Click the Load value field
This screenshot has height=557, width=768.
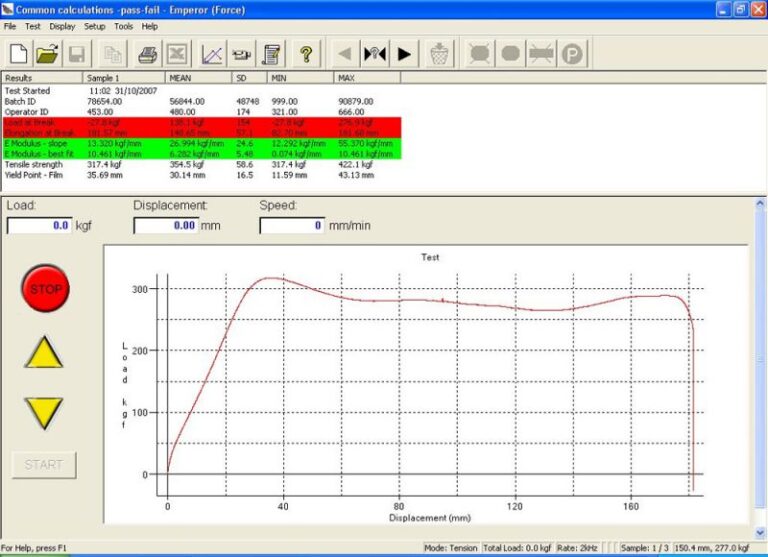(x=39, y=226)
